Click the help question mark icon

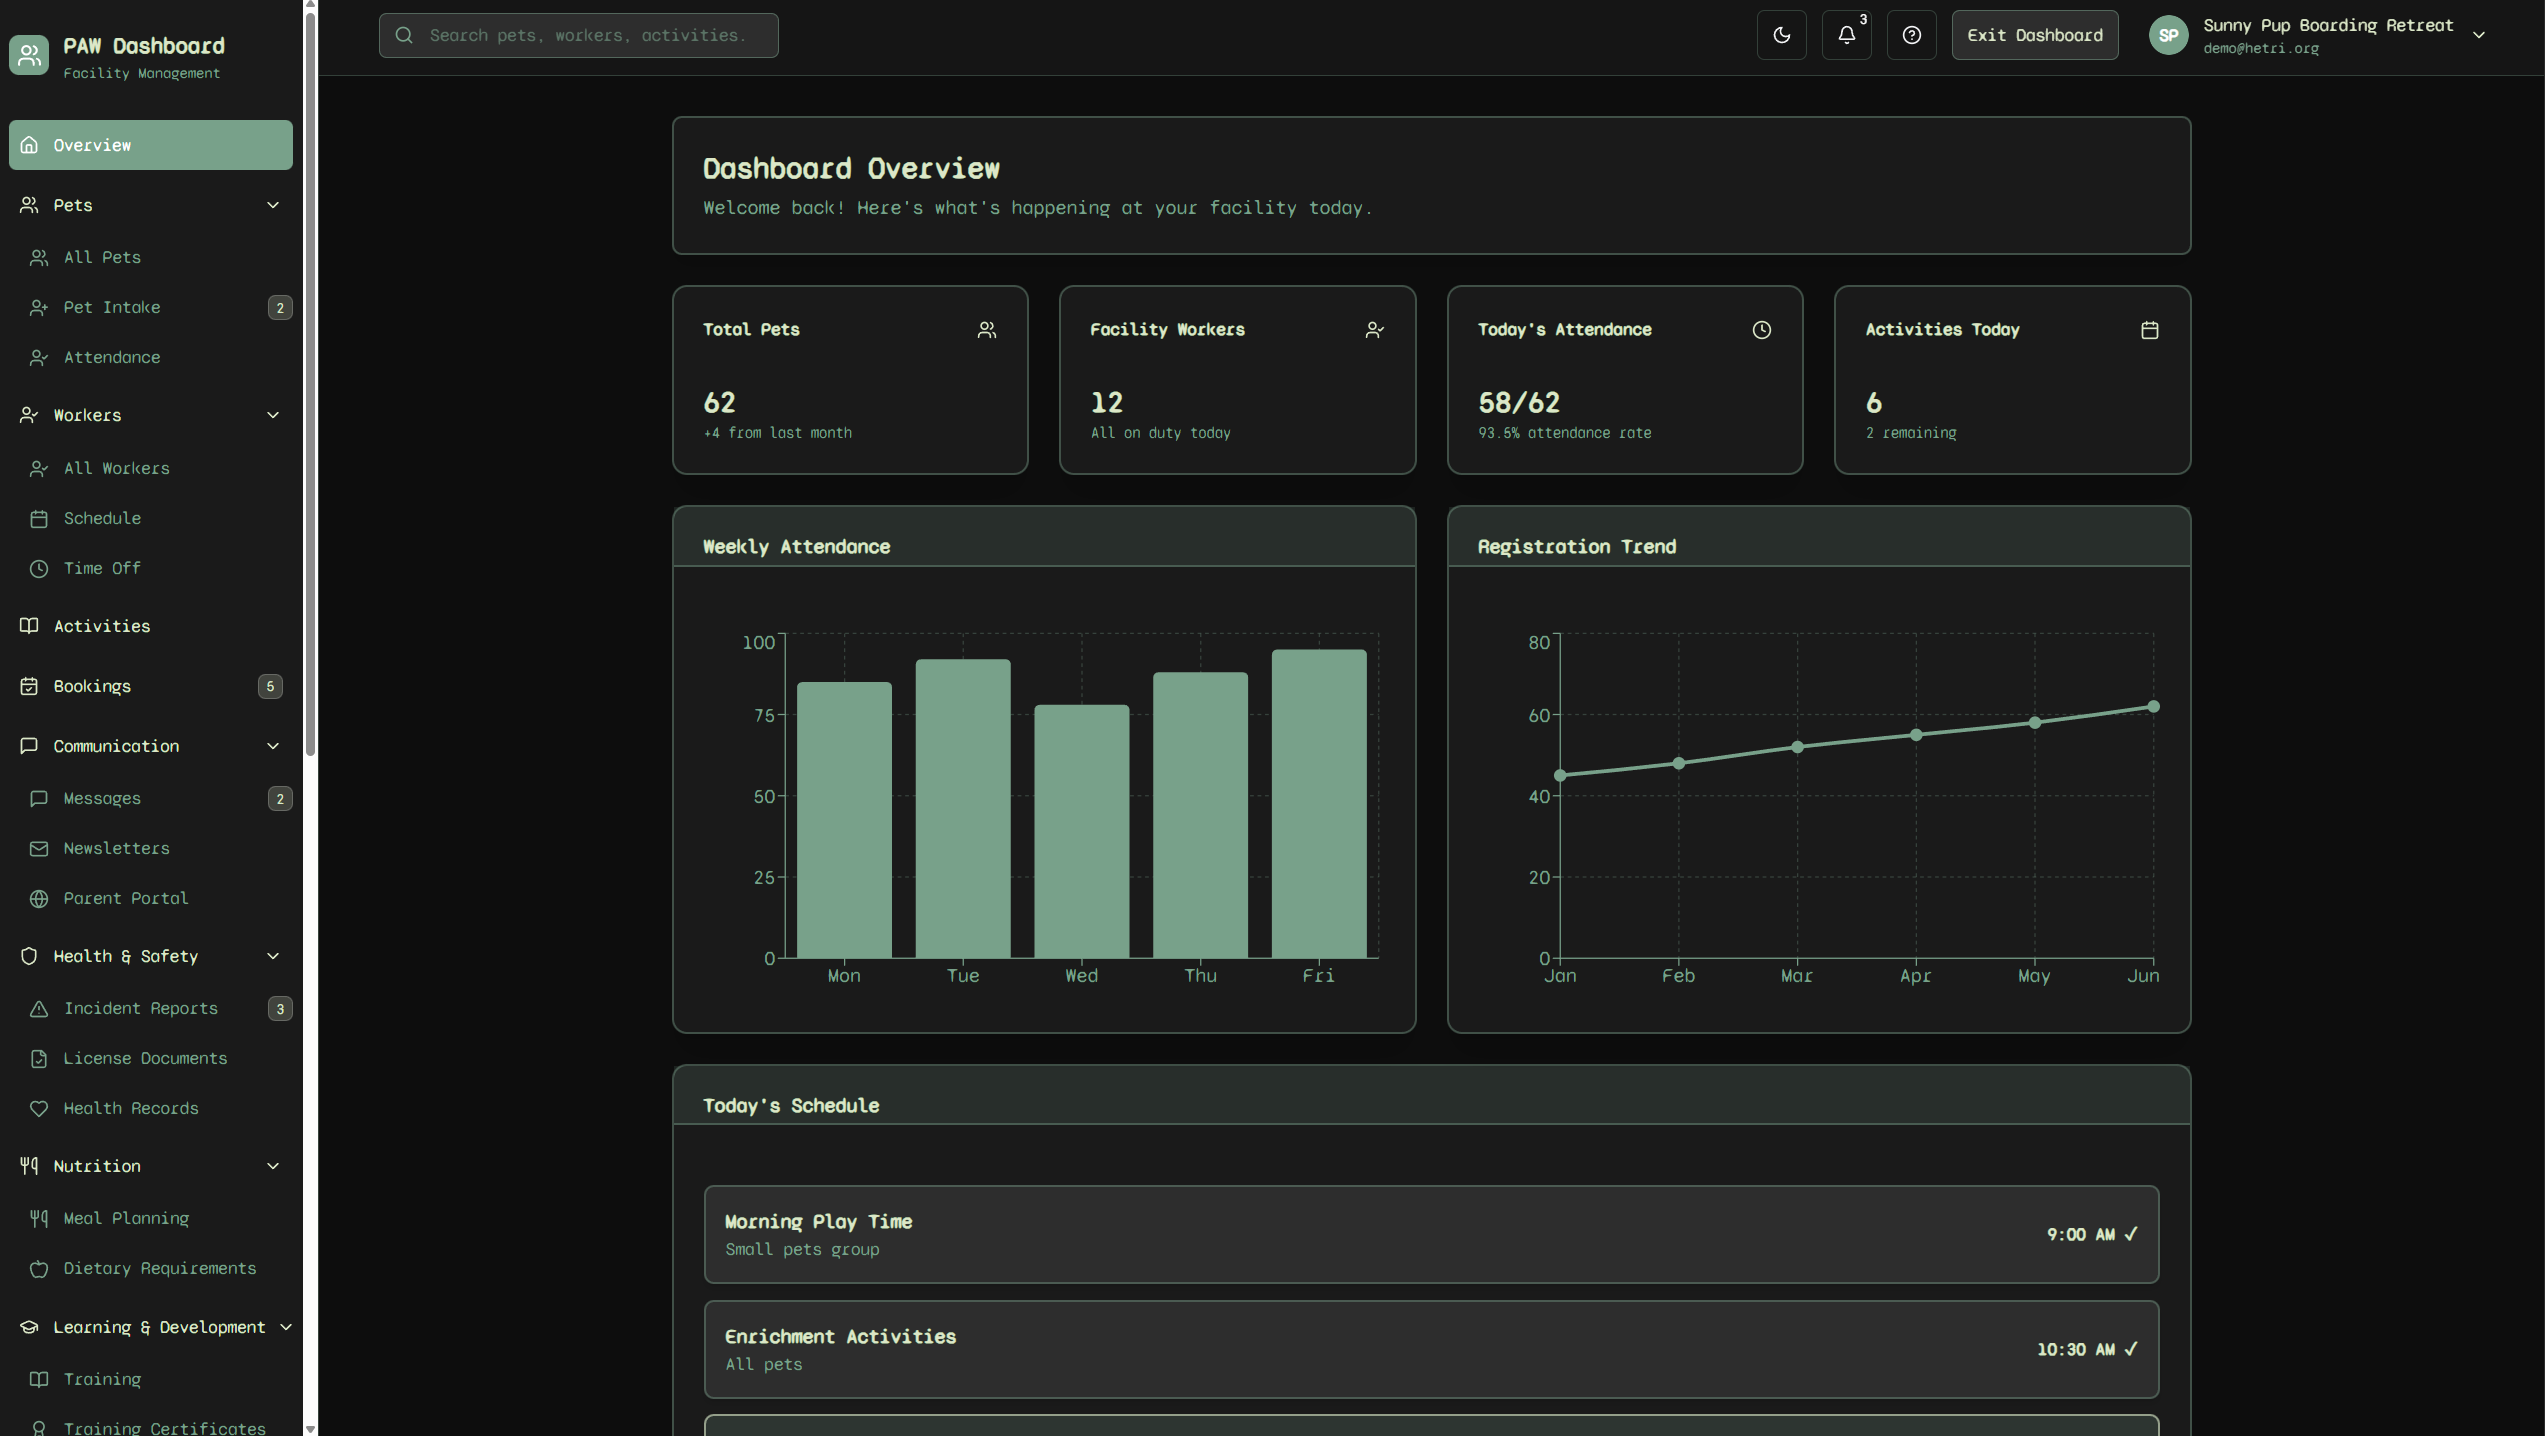(x=1911, y=35)
